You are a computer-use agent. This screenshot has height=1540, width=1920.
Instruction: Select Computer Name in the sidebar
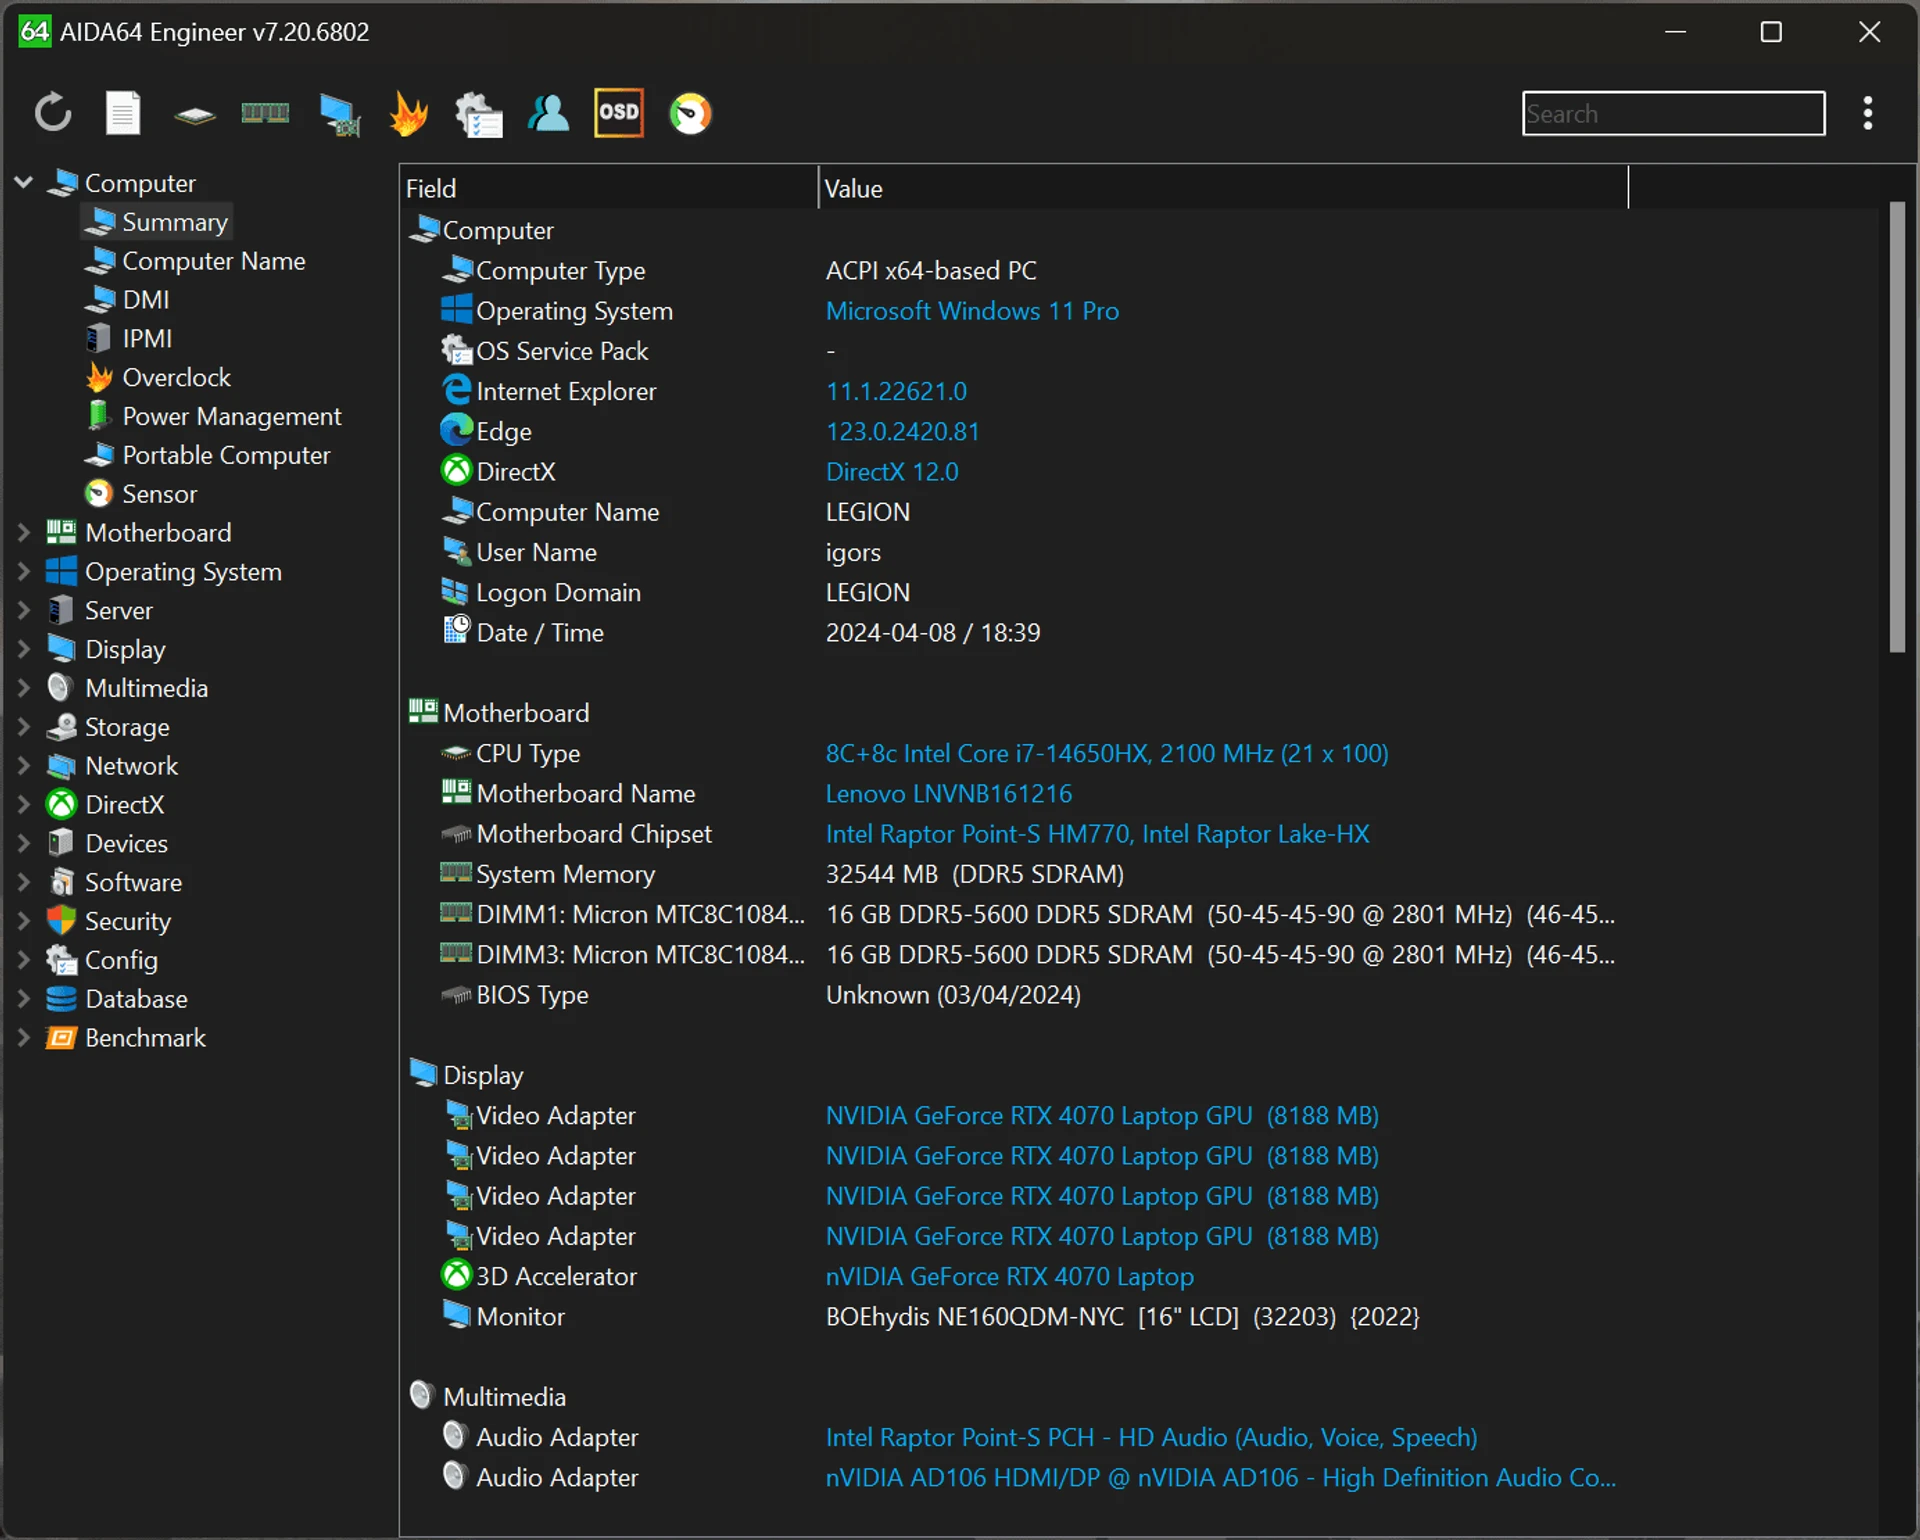point(196,261)
